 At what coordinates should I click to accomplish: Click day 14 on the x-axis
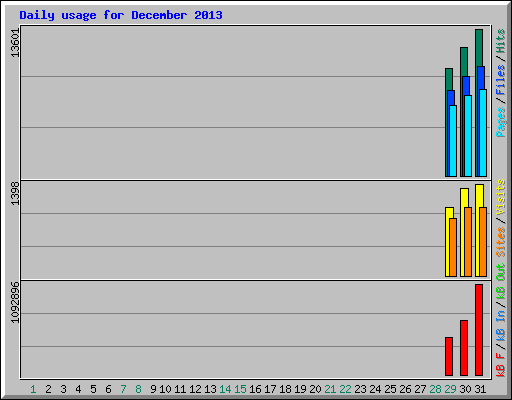[x=225, y=389]
